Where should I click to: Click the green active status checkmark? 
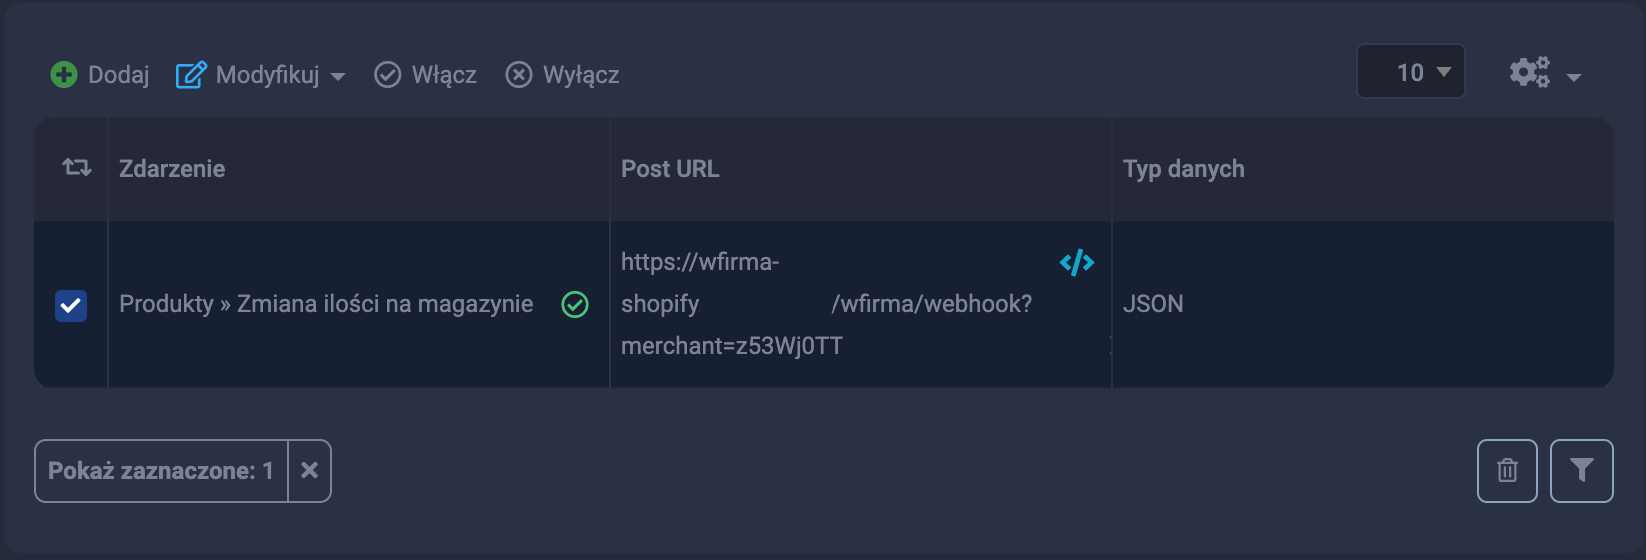coord(575,305)
